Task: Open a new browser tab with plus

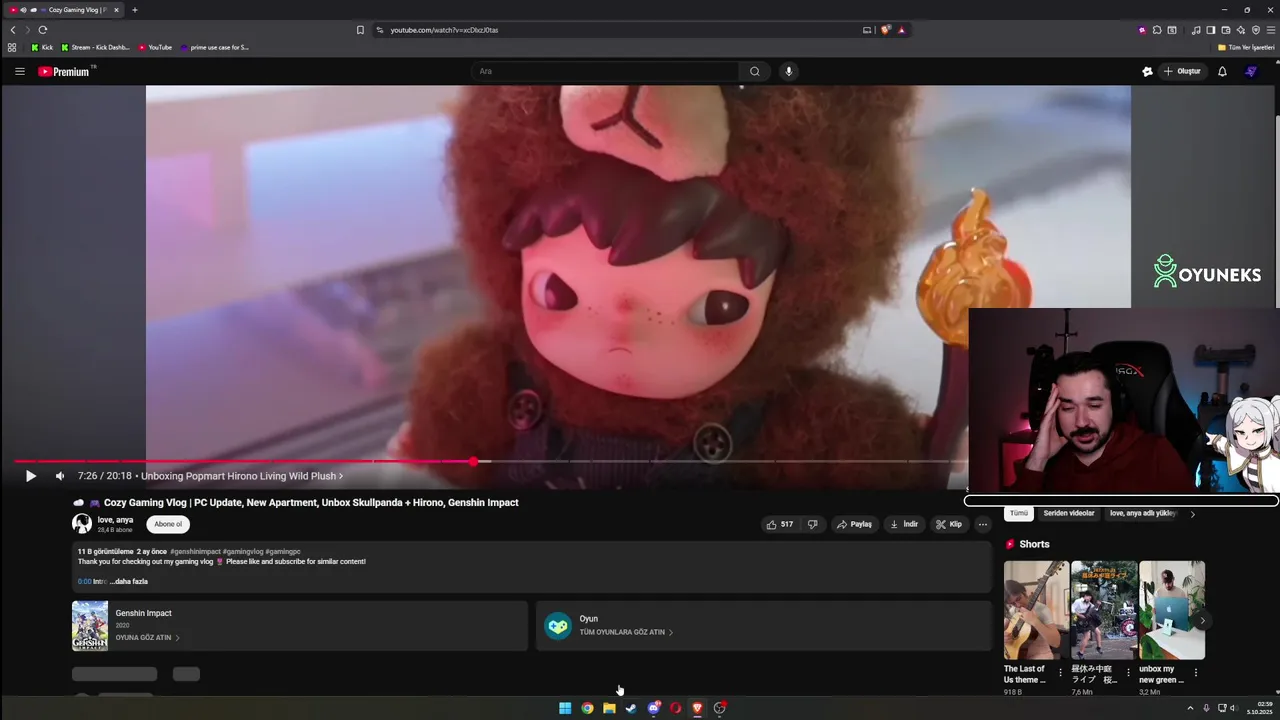Action: click(x=135, y=10)
